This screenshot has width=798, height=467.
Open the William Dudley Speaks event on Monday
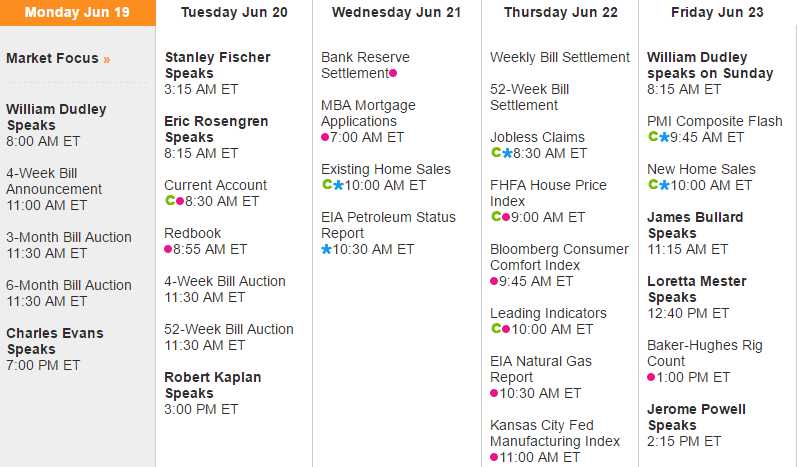(x=56, y=117)
